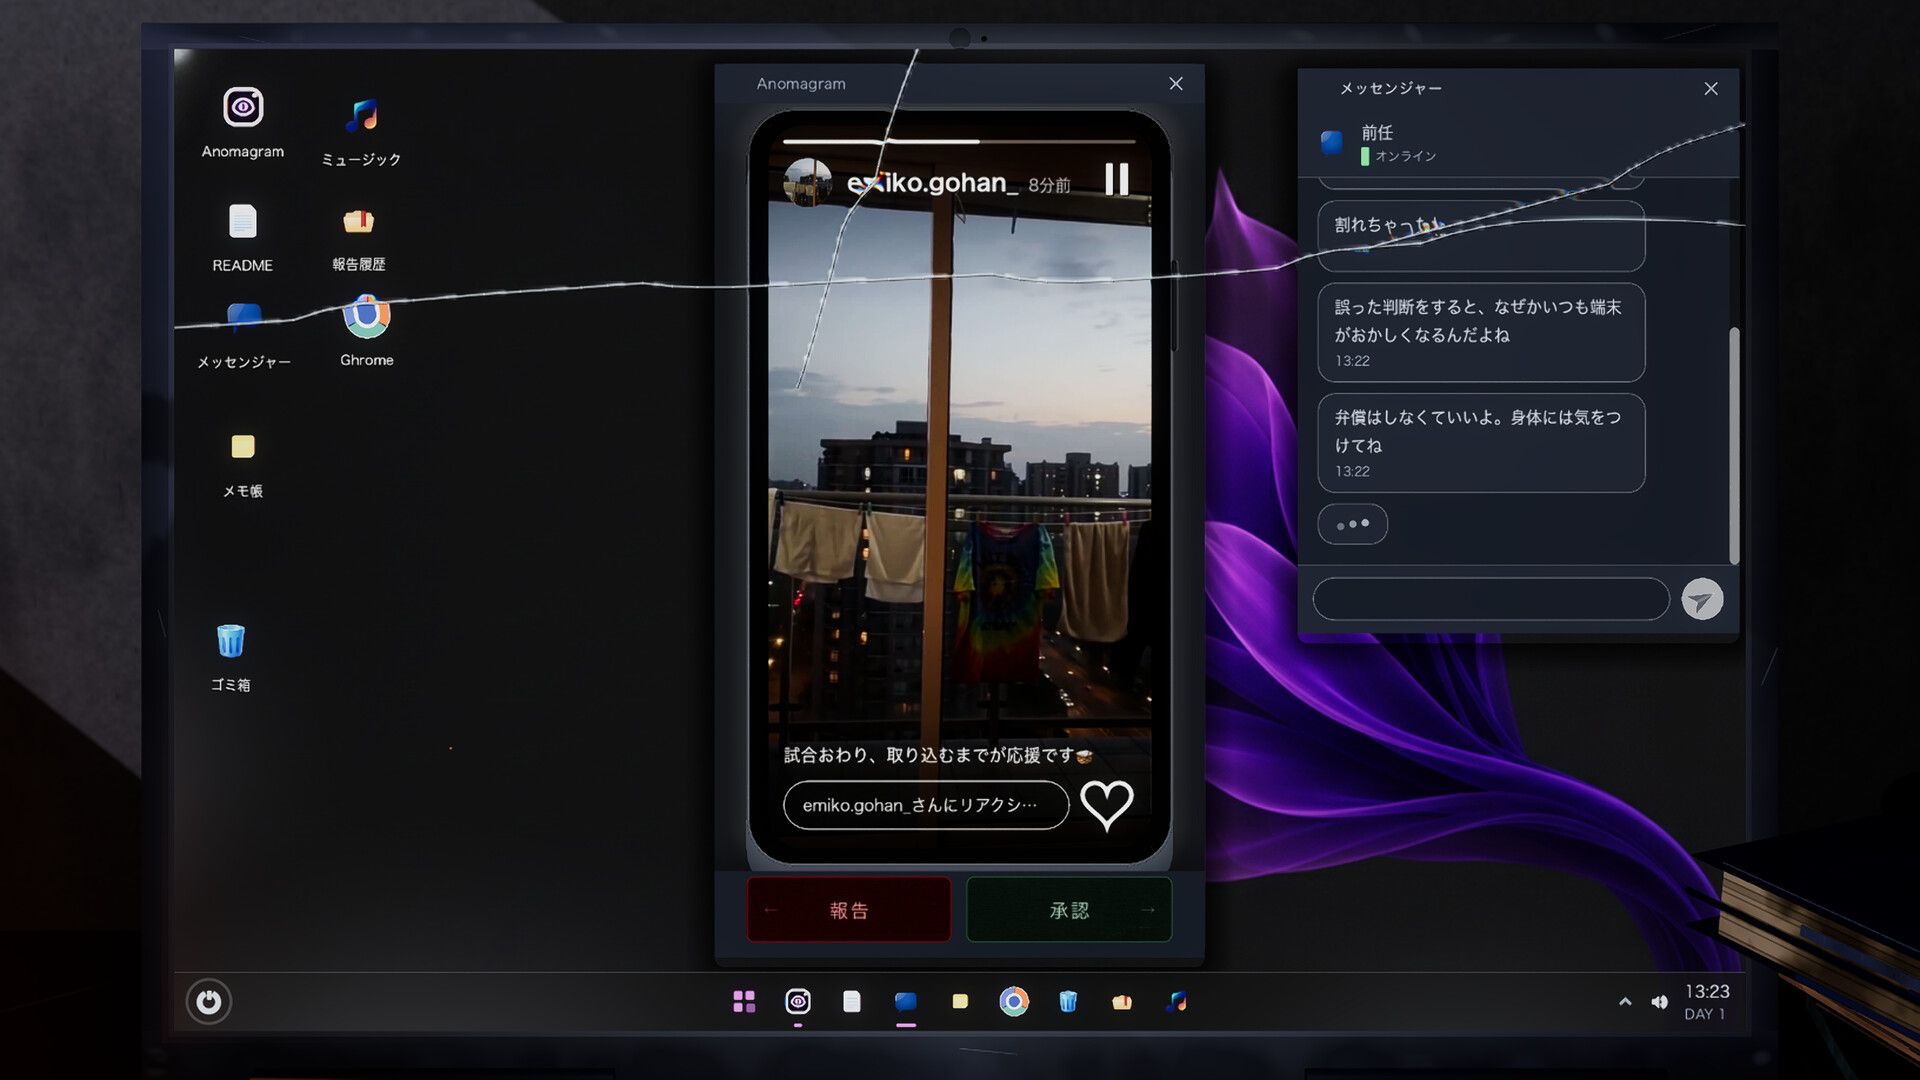Like the story with the heart icon
The width and height of the screenshot is (1920, 1080).
point(1107,805)
